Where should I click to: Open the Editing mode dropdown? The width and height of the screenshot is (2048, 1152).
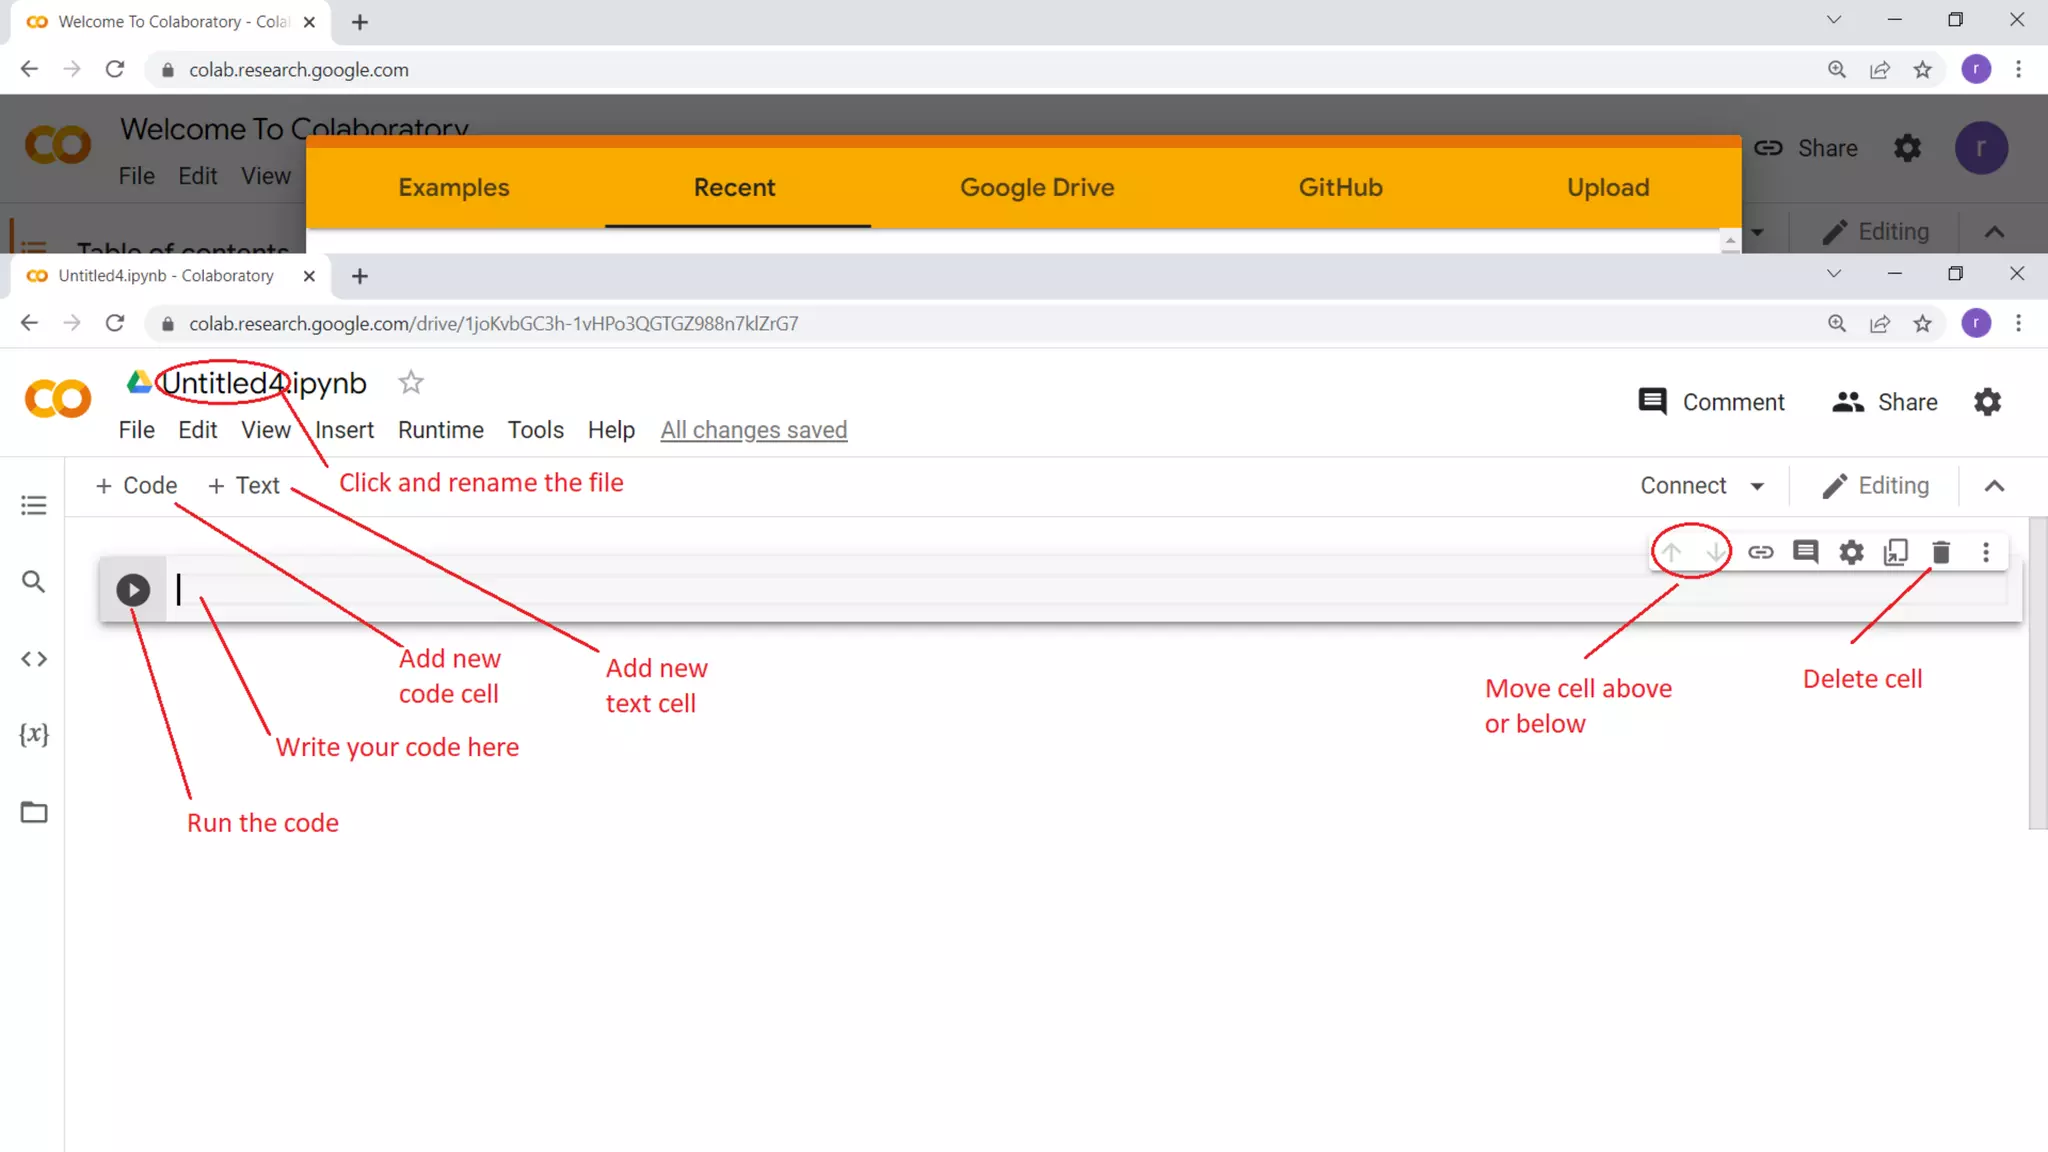click(x=1875, y=486)
